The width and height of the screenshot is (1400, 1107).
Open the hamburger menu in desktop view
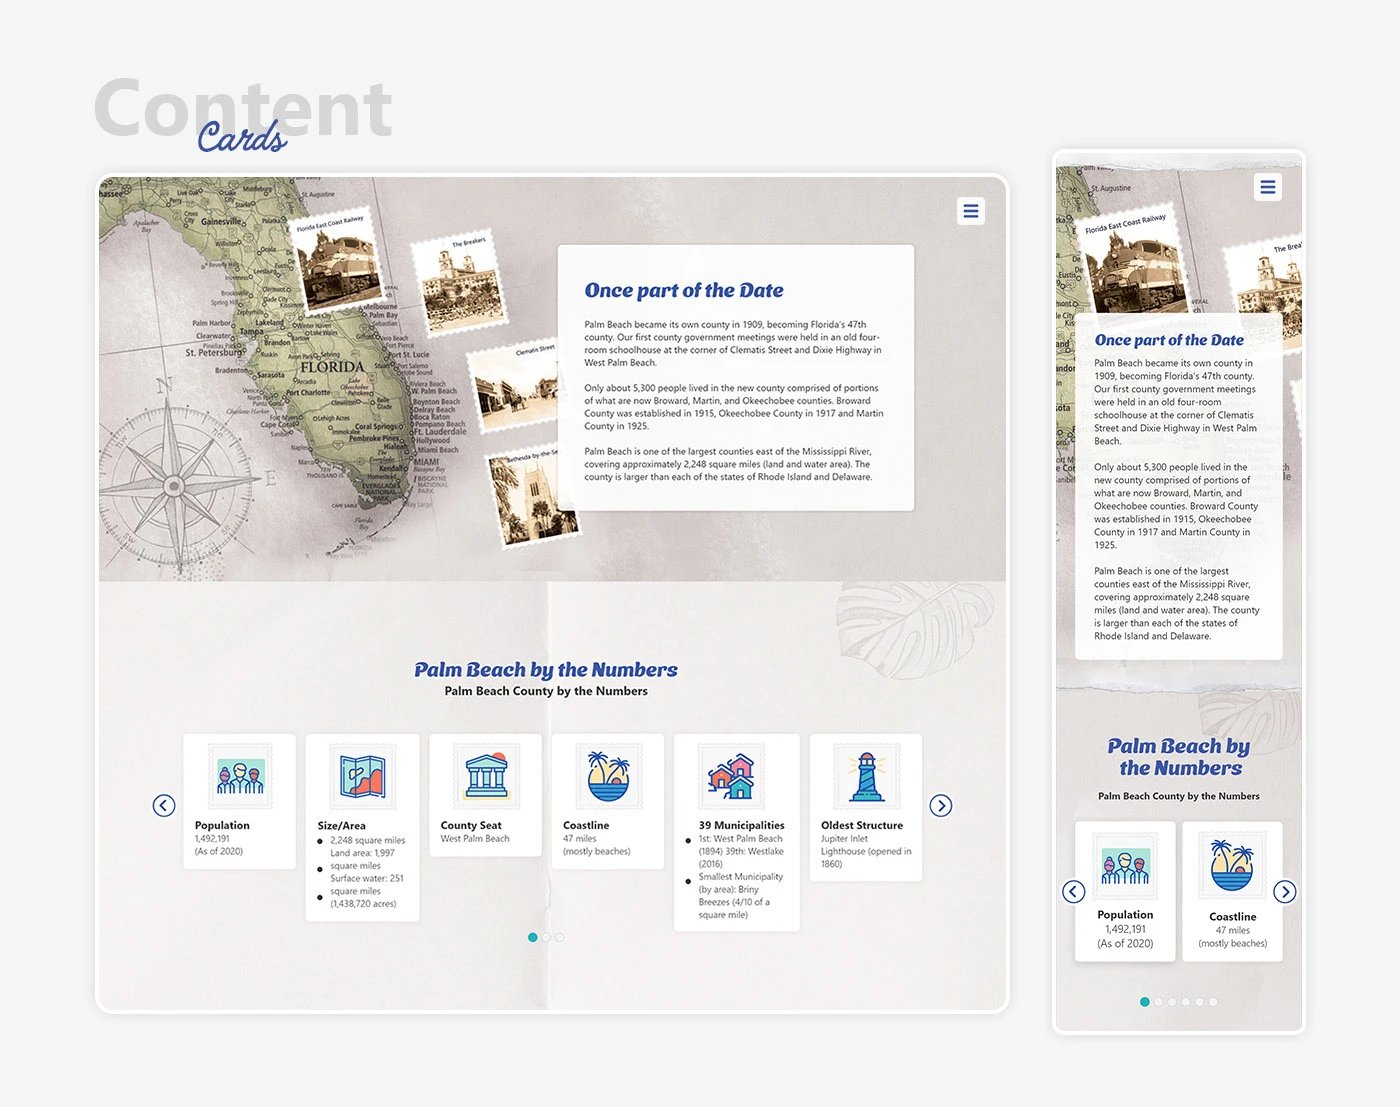click(970, 211)
